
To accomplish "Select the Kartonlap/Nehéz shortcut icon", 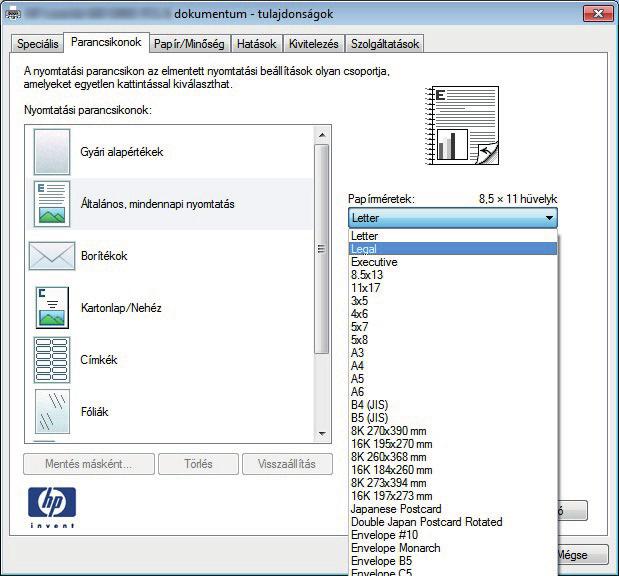I will tap(52, 308).
